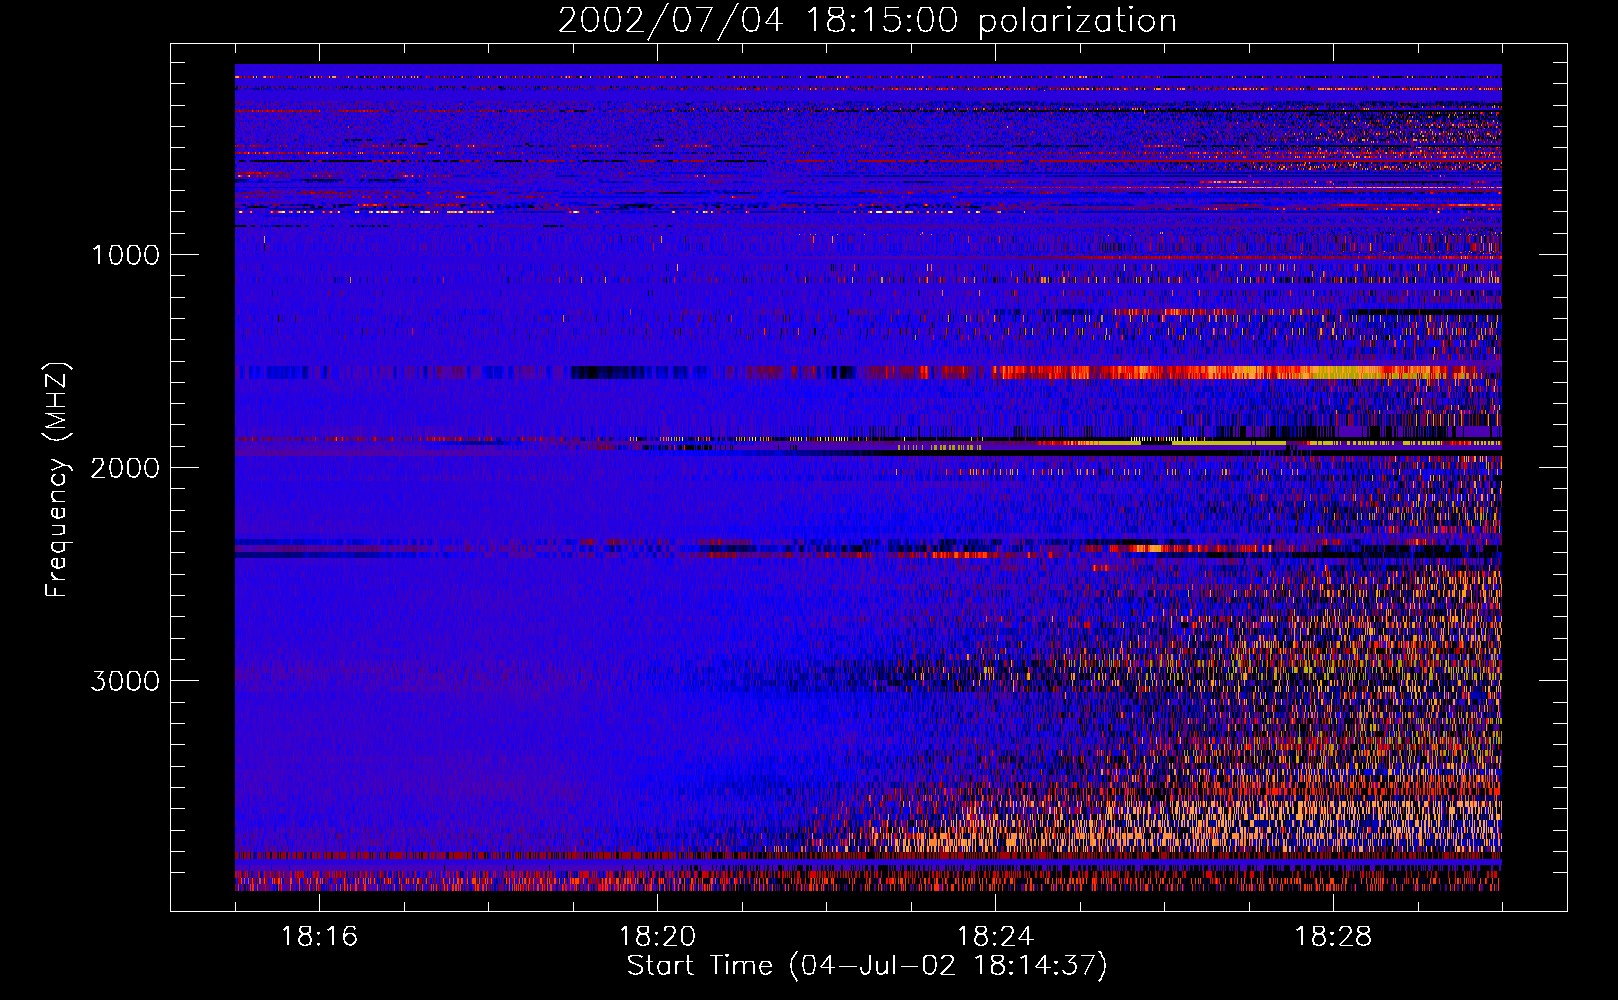Click the 18:28 time tick label
Viewport: 1618px width, 1000px height.
tap(1333, 937)
